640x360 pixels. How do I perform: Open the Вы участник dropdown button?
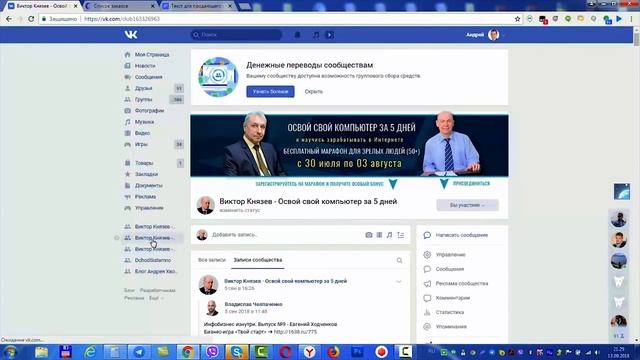tap(467, 205)
